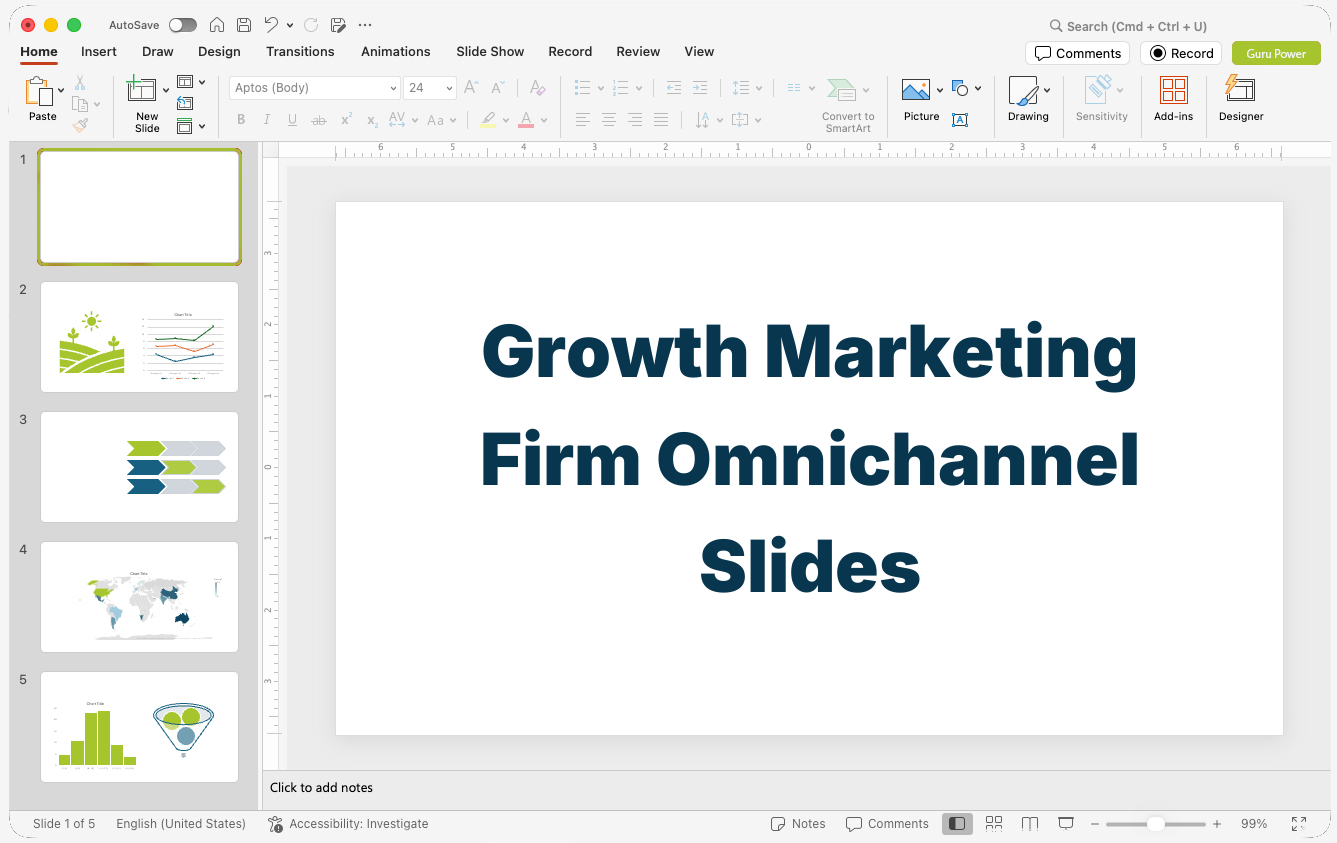Open the bullets list dropdown arrow
The image size is (1337, 843).
[600, 88]
